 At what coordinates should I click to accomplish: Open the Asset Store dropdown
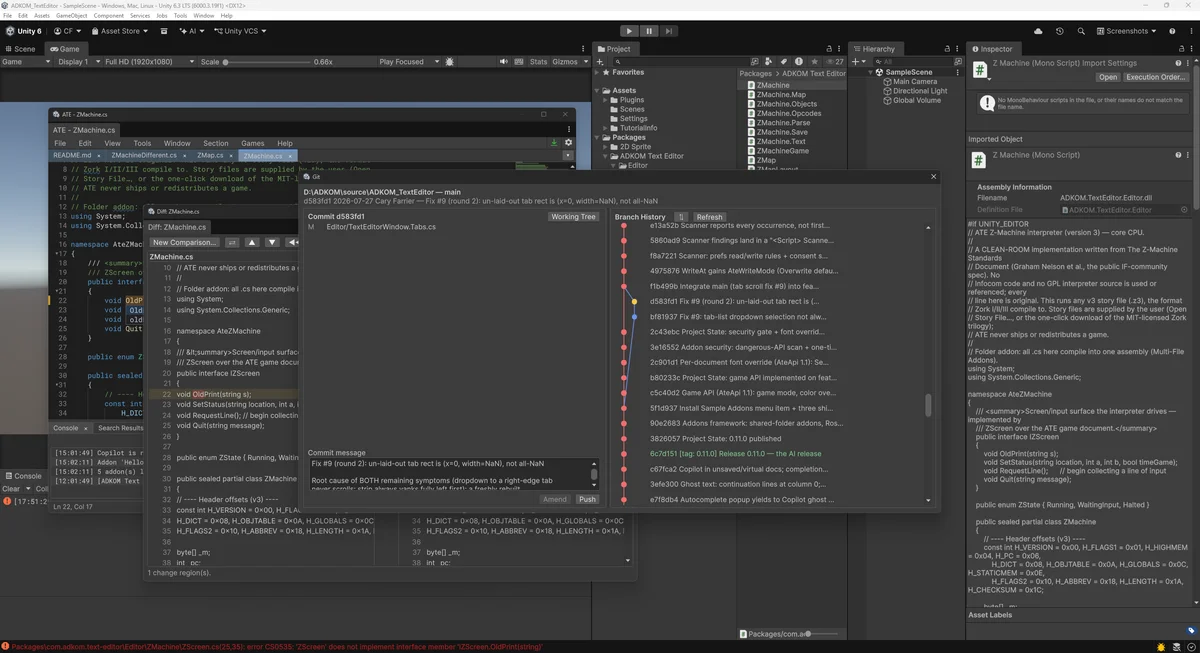pyautogui.click(x=120, y=31)
